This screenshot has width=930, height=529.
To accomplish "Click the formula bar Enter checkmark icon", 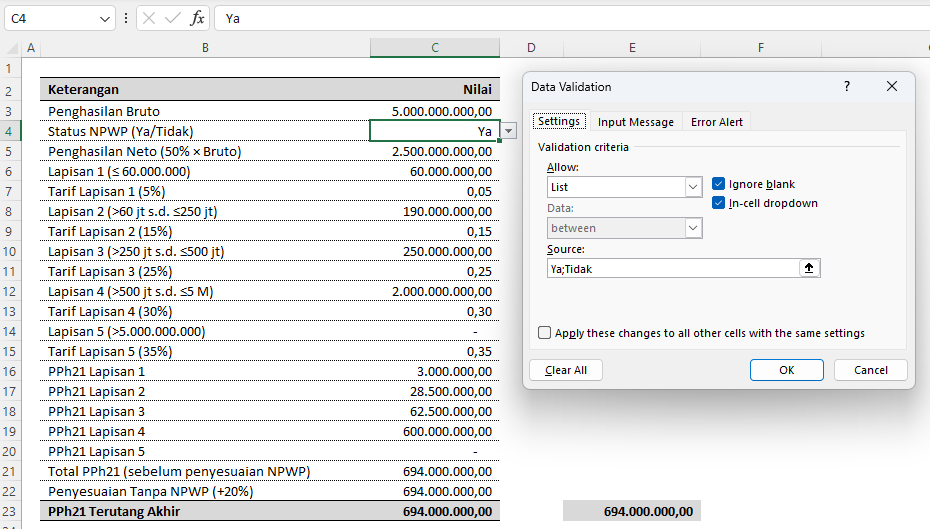I will coord(173,18).
